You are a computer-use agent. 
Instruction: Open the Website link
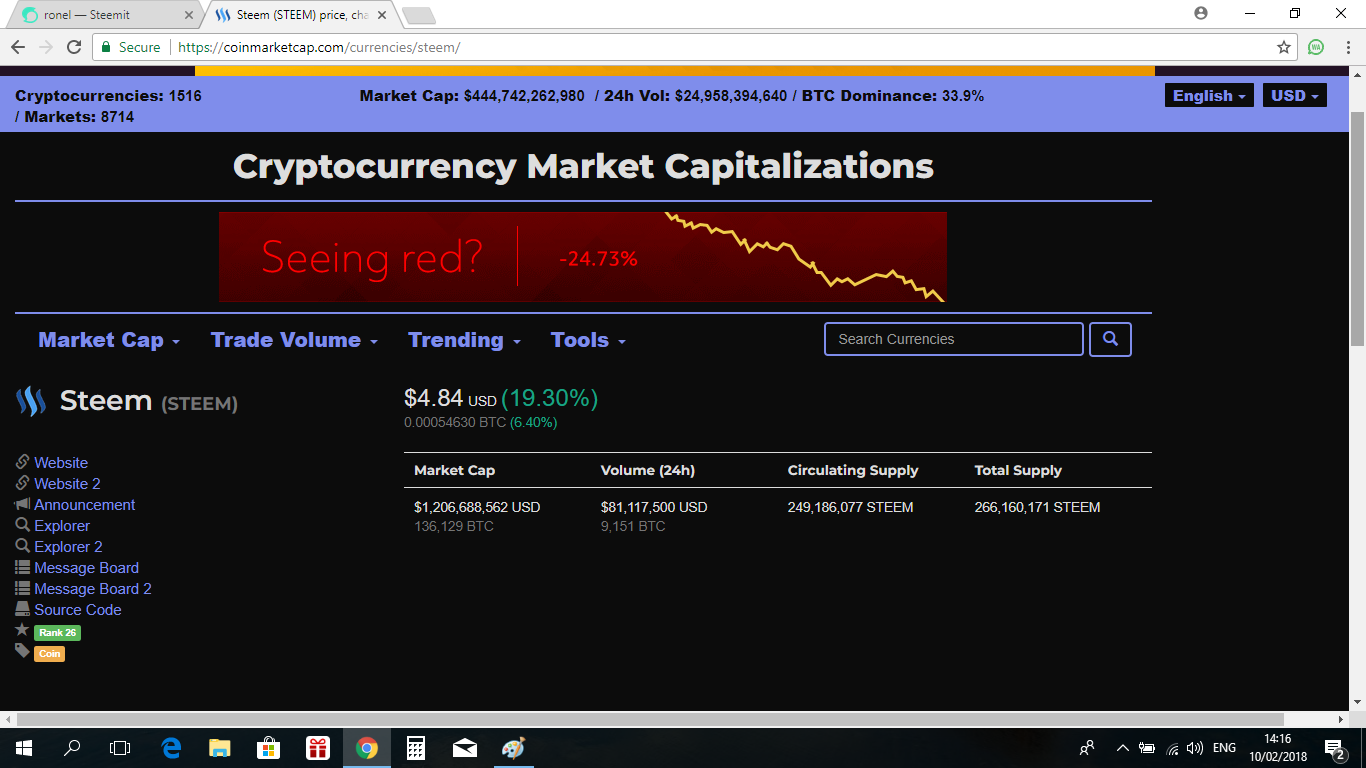click(x=61, y=463)
